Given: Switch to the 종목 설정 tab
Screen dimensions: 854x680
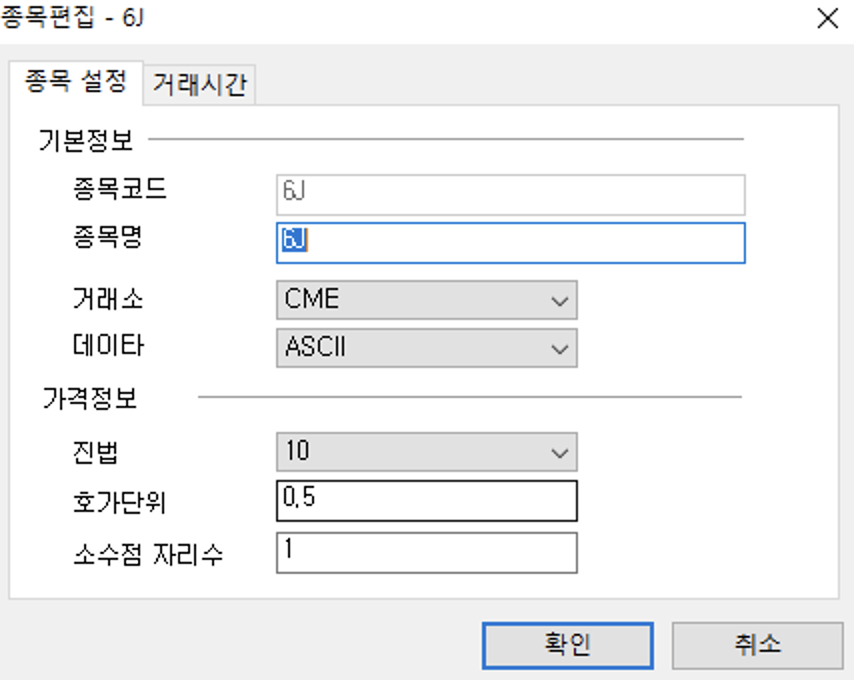Looking at the screenshot, I should pyautogui.click(x=75, y=82).
